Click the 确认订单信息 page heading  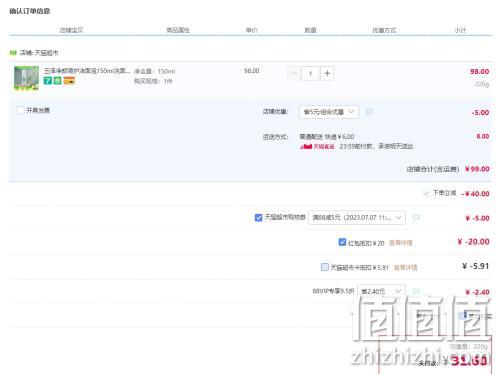click(x=30, y=11)
